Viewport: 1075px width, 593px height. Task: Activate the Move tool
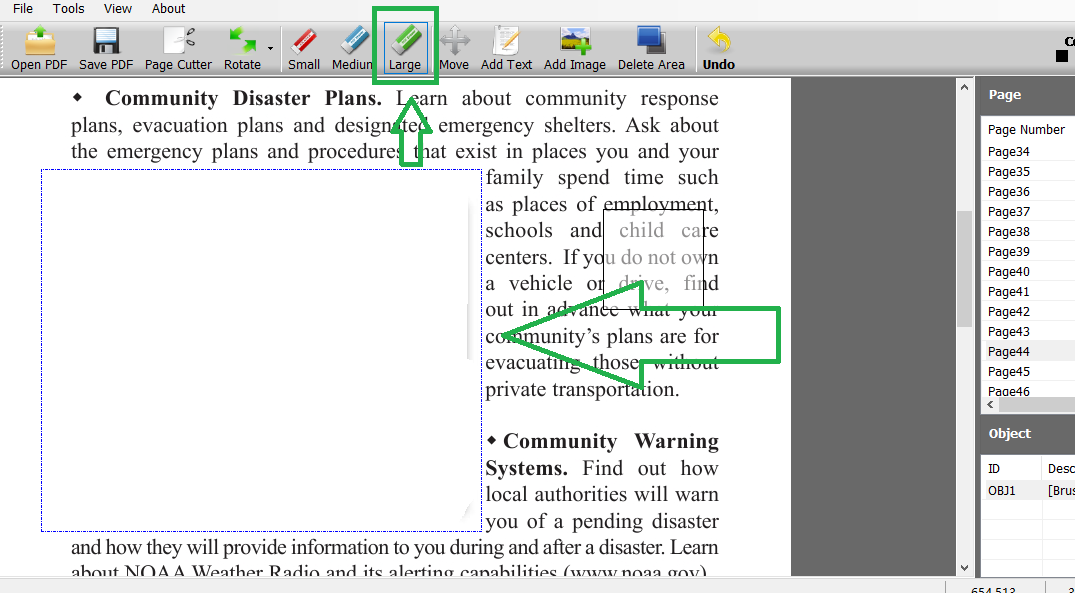coord(454,47)
